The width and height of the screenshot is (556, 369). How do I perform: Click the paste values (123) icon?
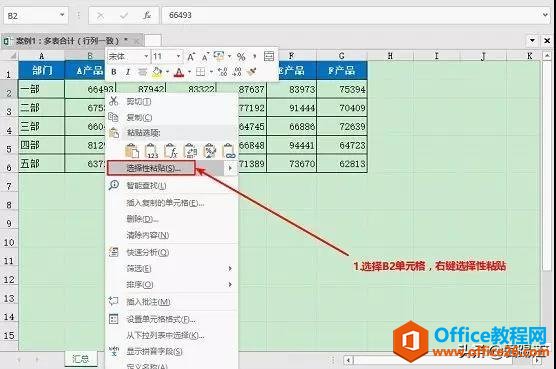(151, 151)
